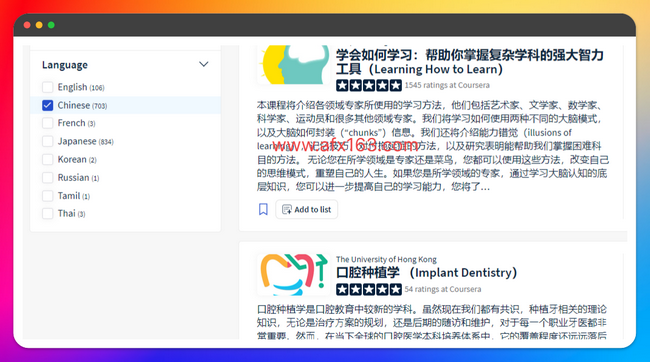Open the Implant Dentistry course title

(x=427, y=273)
